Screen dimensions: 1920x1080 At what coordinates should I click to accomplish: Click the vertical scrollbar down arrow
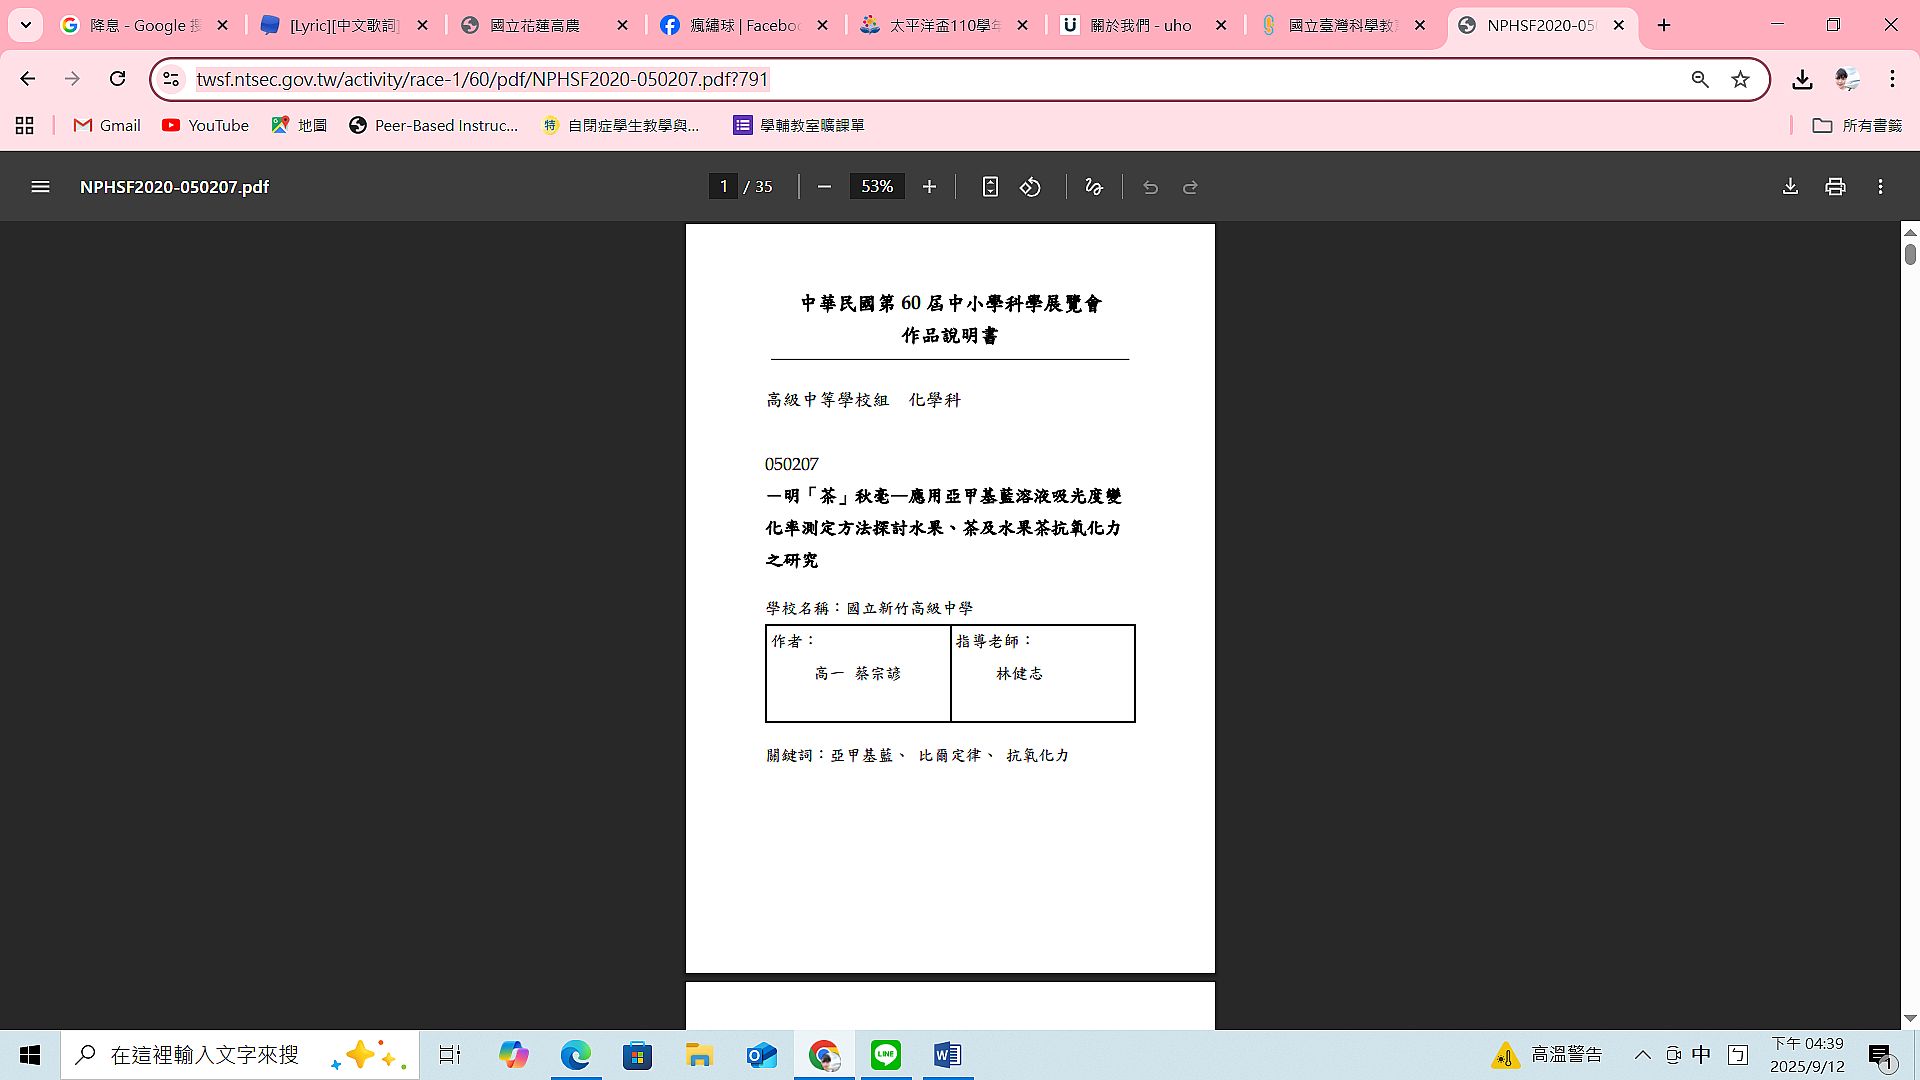click(1910, 1018)
